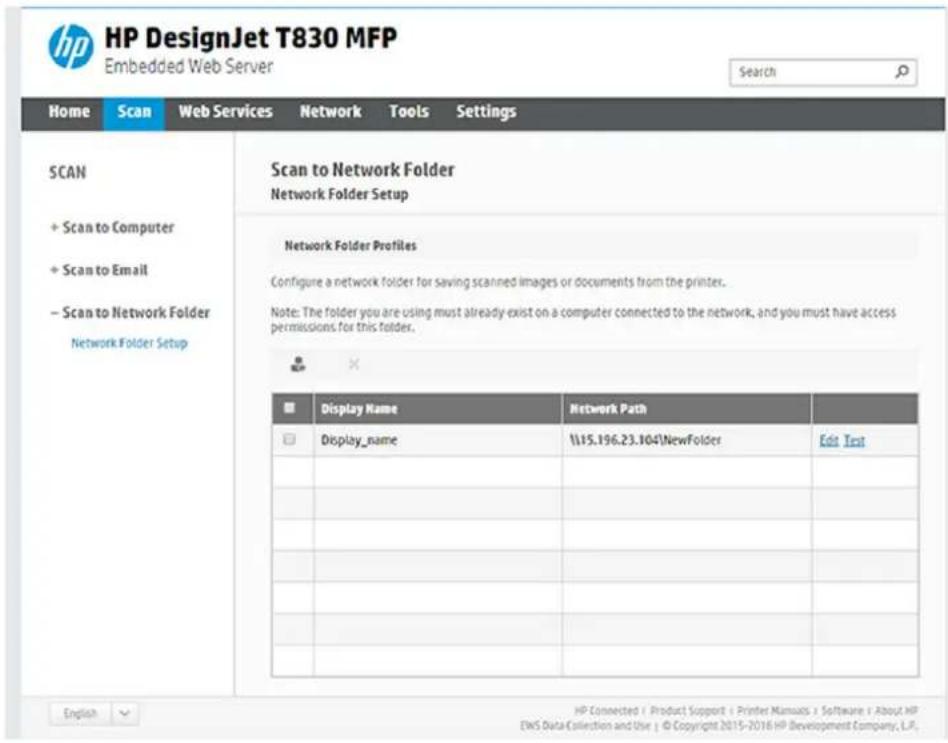Open the HP Connected footer link

606,711
